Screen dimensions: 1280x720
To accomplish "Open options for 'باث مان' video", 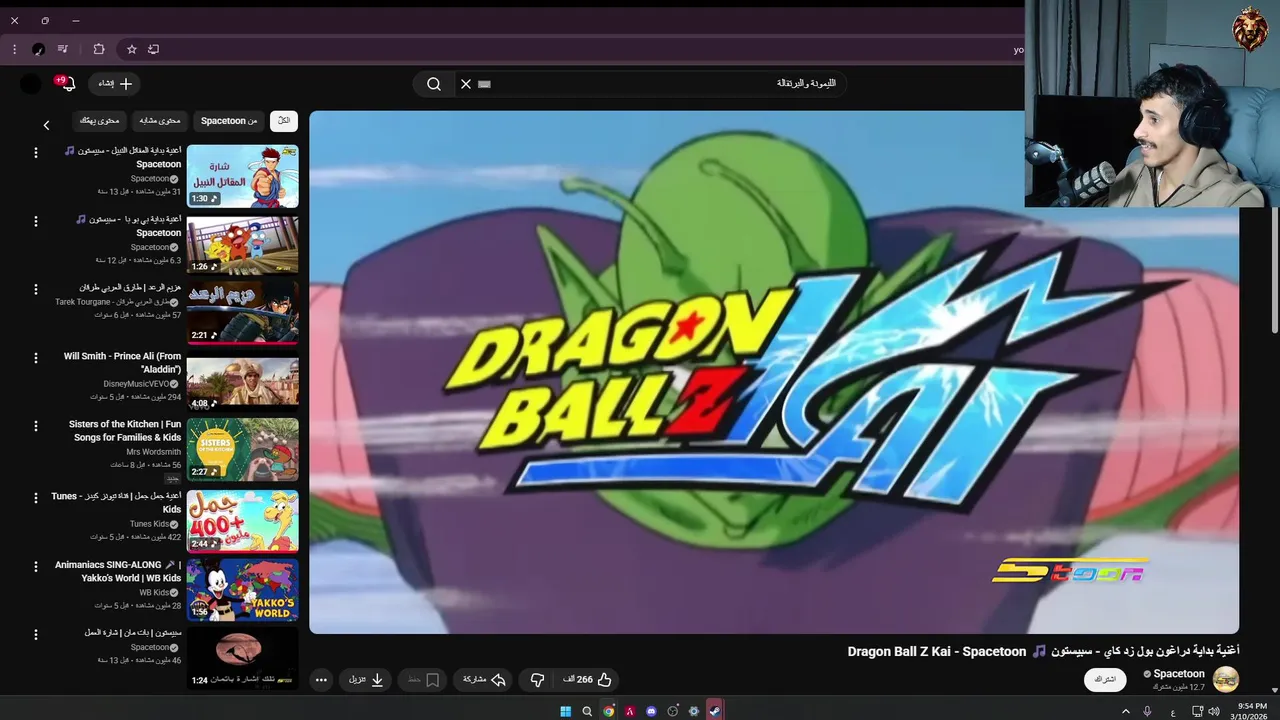I will pos(36,634).
